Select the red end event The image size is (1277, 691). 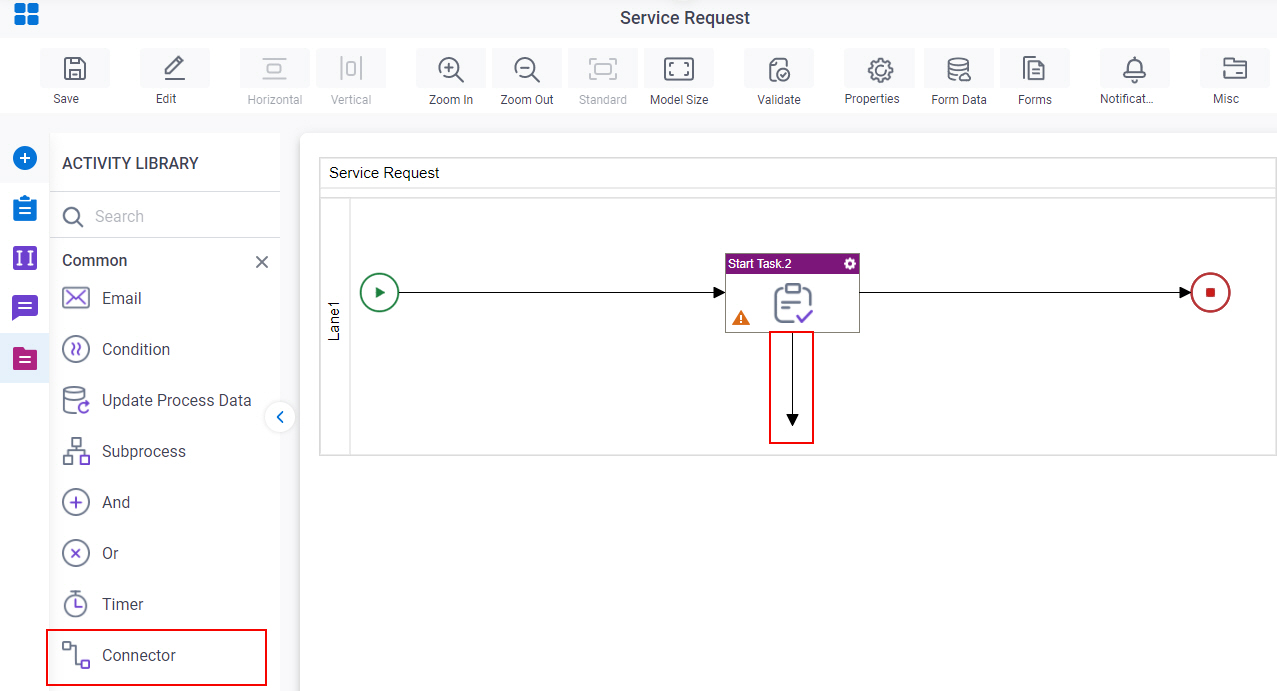1210,293
